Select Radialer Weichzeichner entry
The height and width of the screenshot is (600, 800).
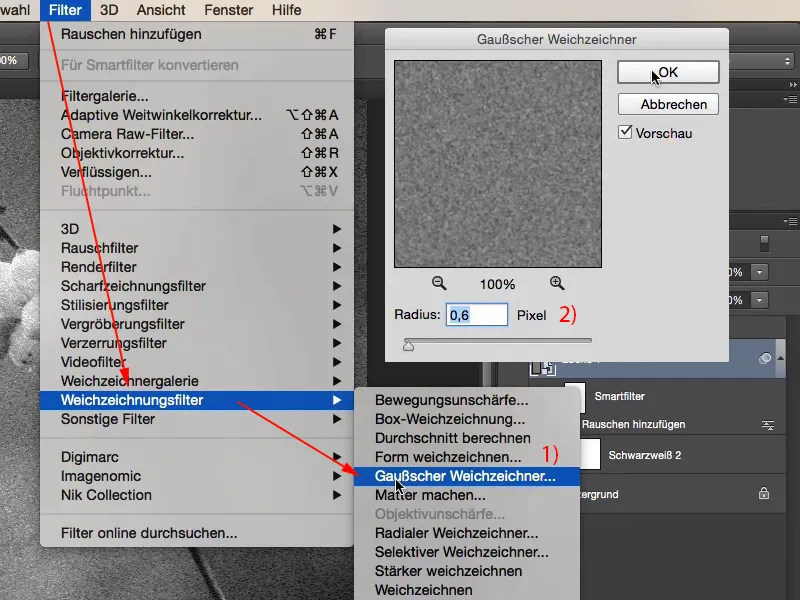coord(467,533)
